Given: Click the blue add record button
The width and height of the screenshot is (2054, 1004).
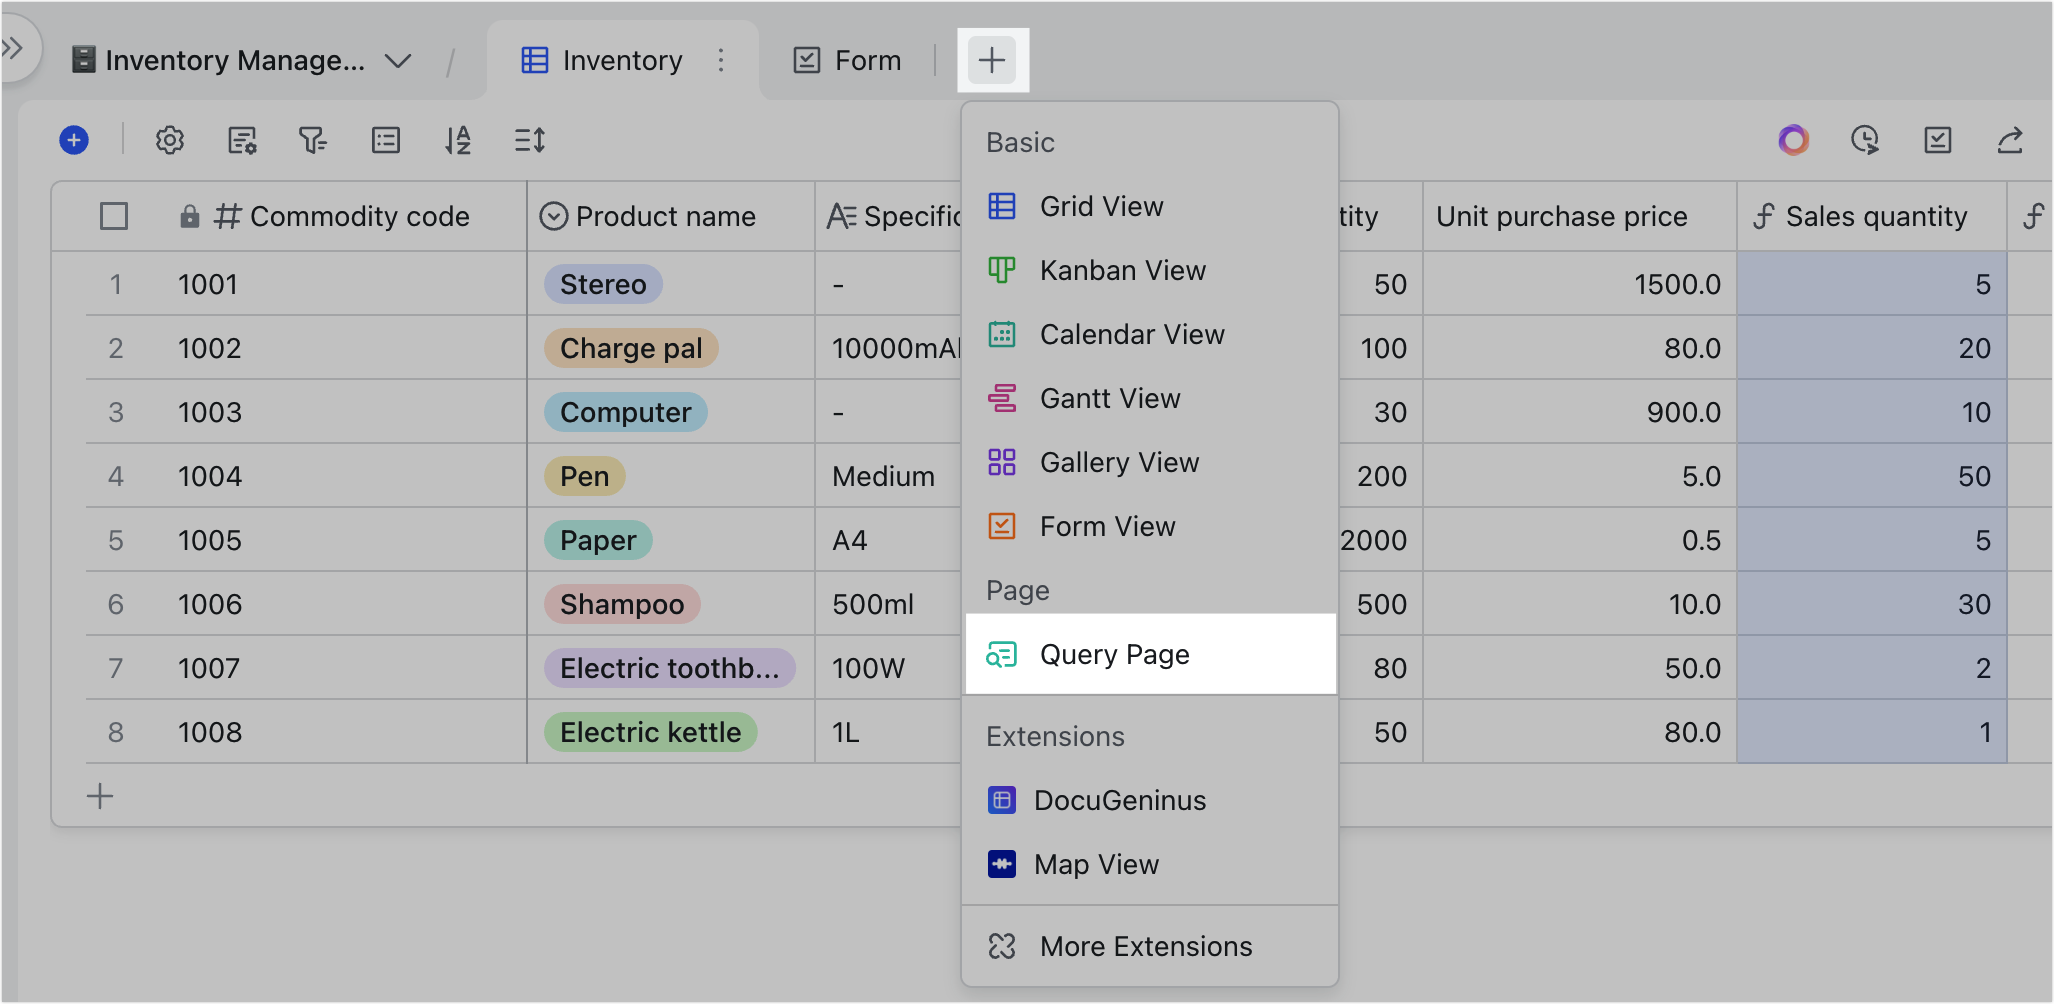Looking at the screenshot, I should click(x=73, y=140).
